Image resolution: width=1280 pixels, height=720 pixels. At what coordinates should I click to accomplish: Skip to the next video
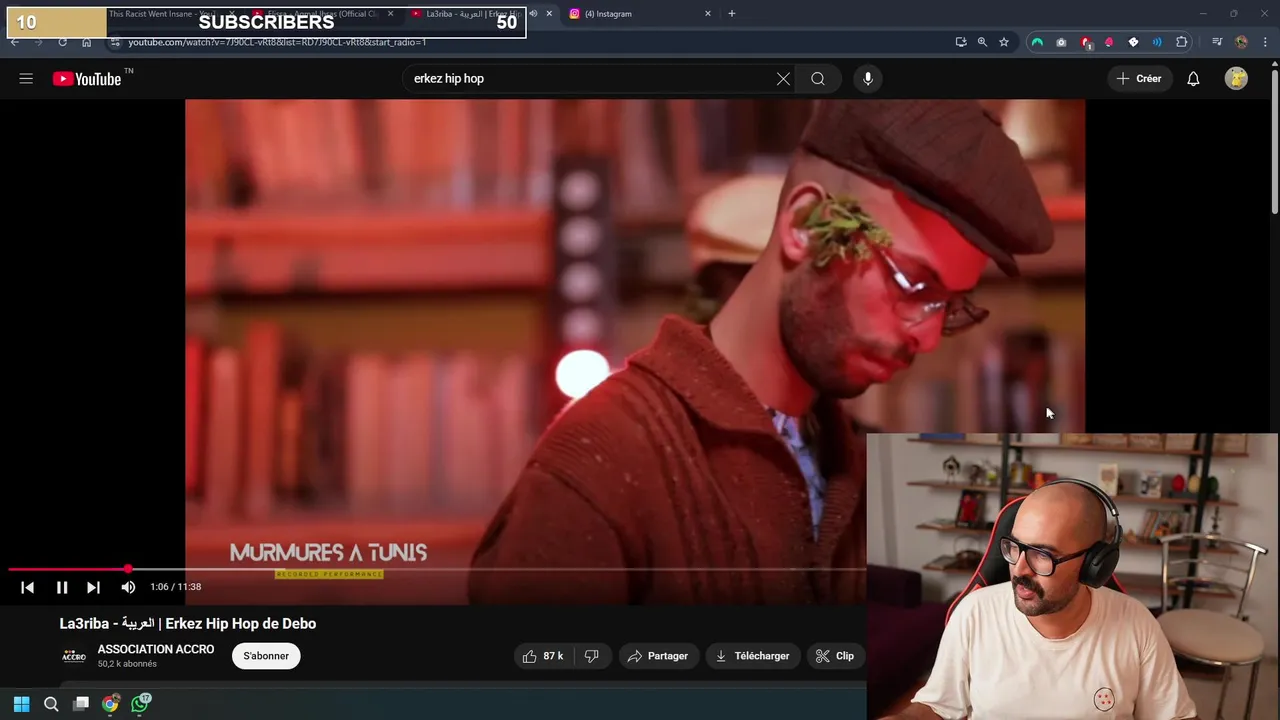click(93, 588)
